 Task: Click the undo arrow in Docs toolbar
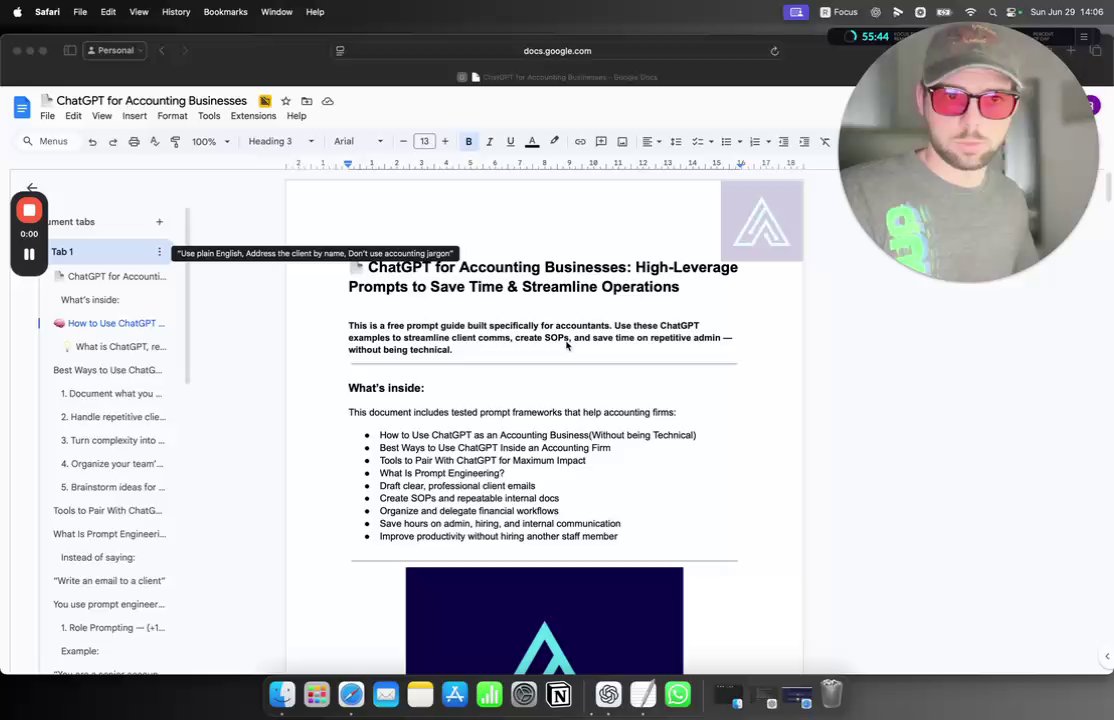tap(92, 141)
